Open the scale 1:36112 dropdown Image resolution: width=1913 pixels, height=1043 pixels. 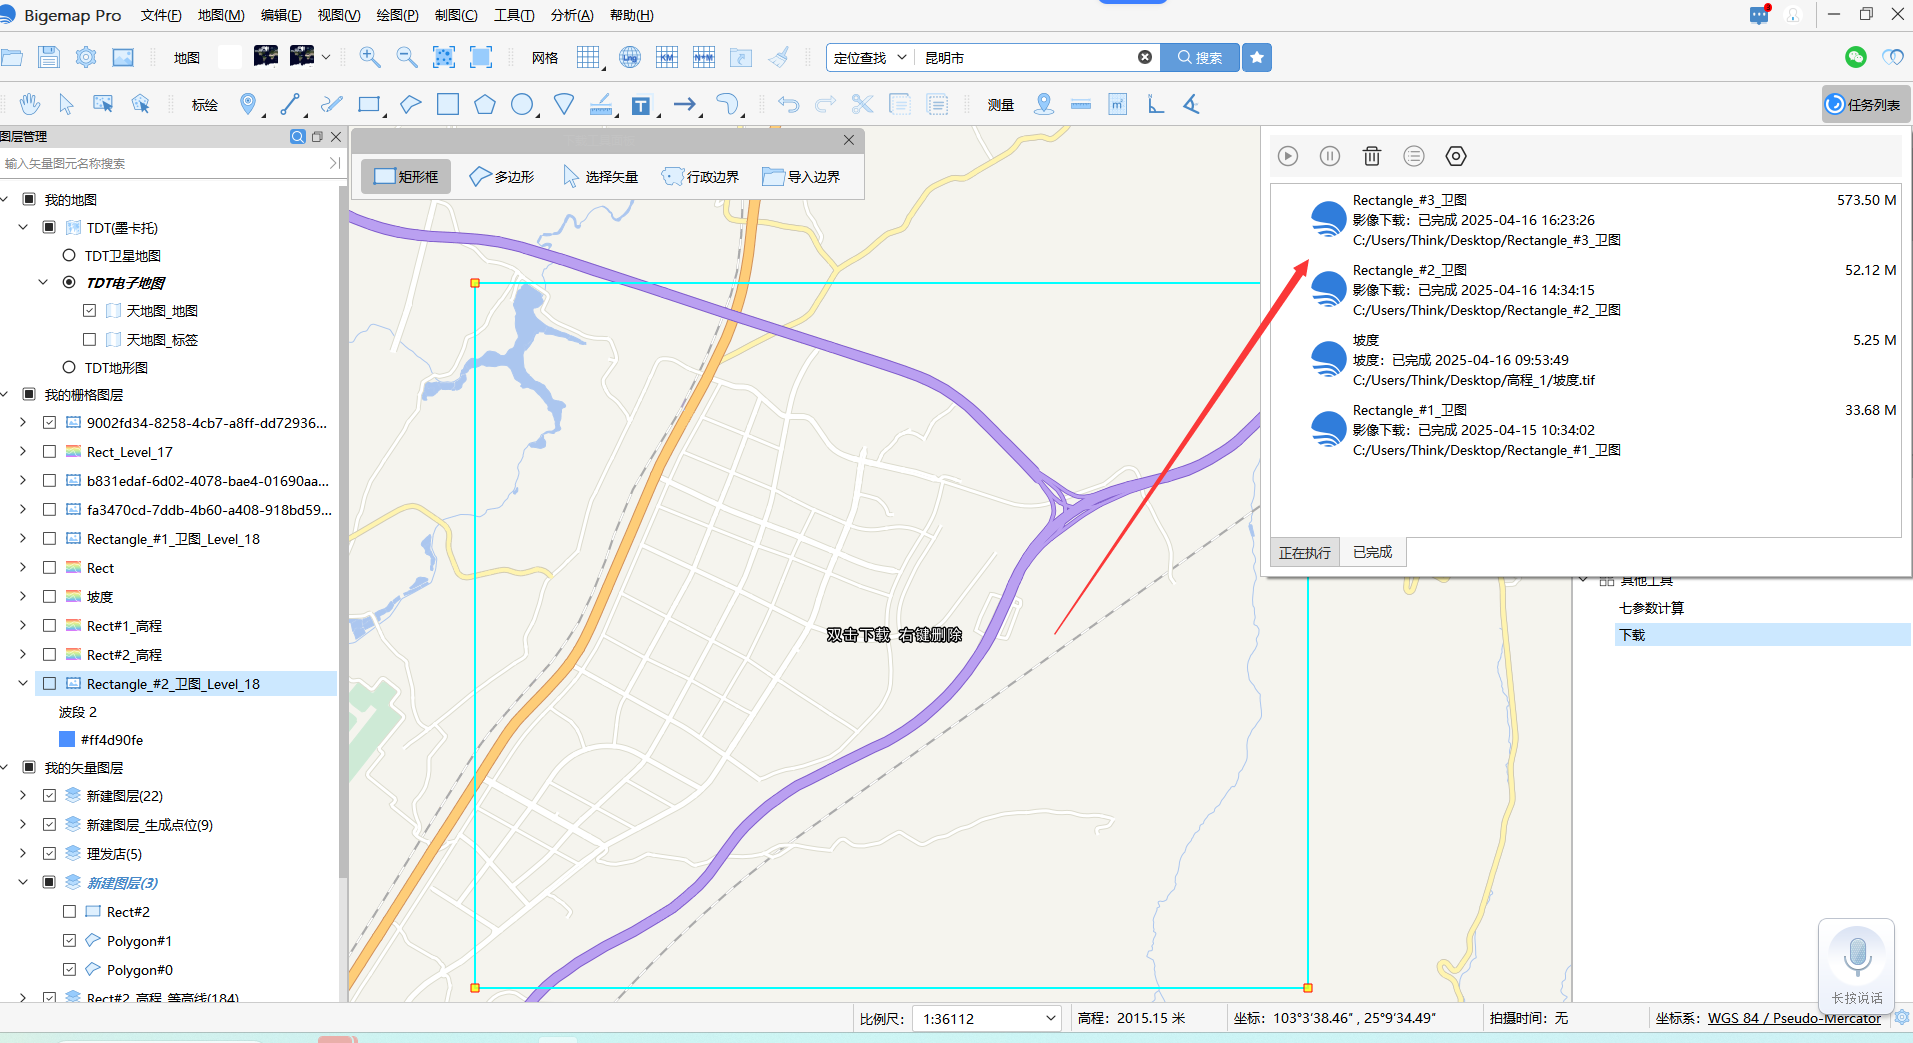[x=988, y=1018]
